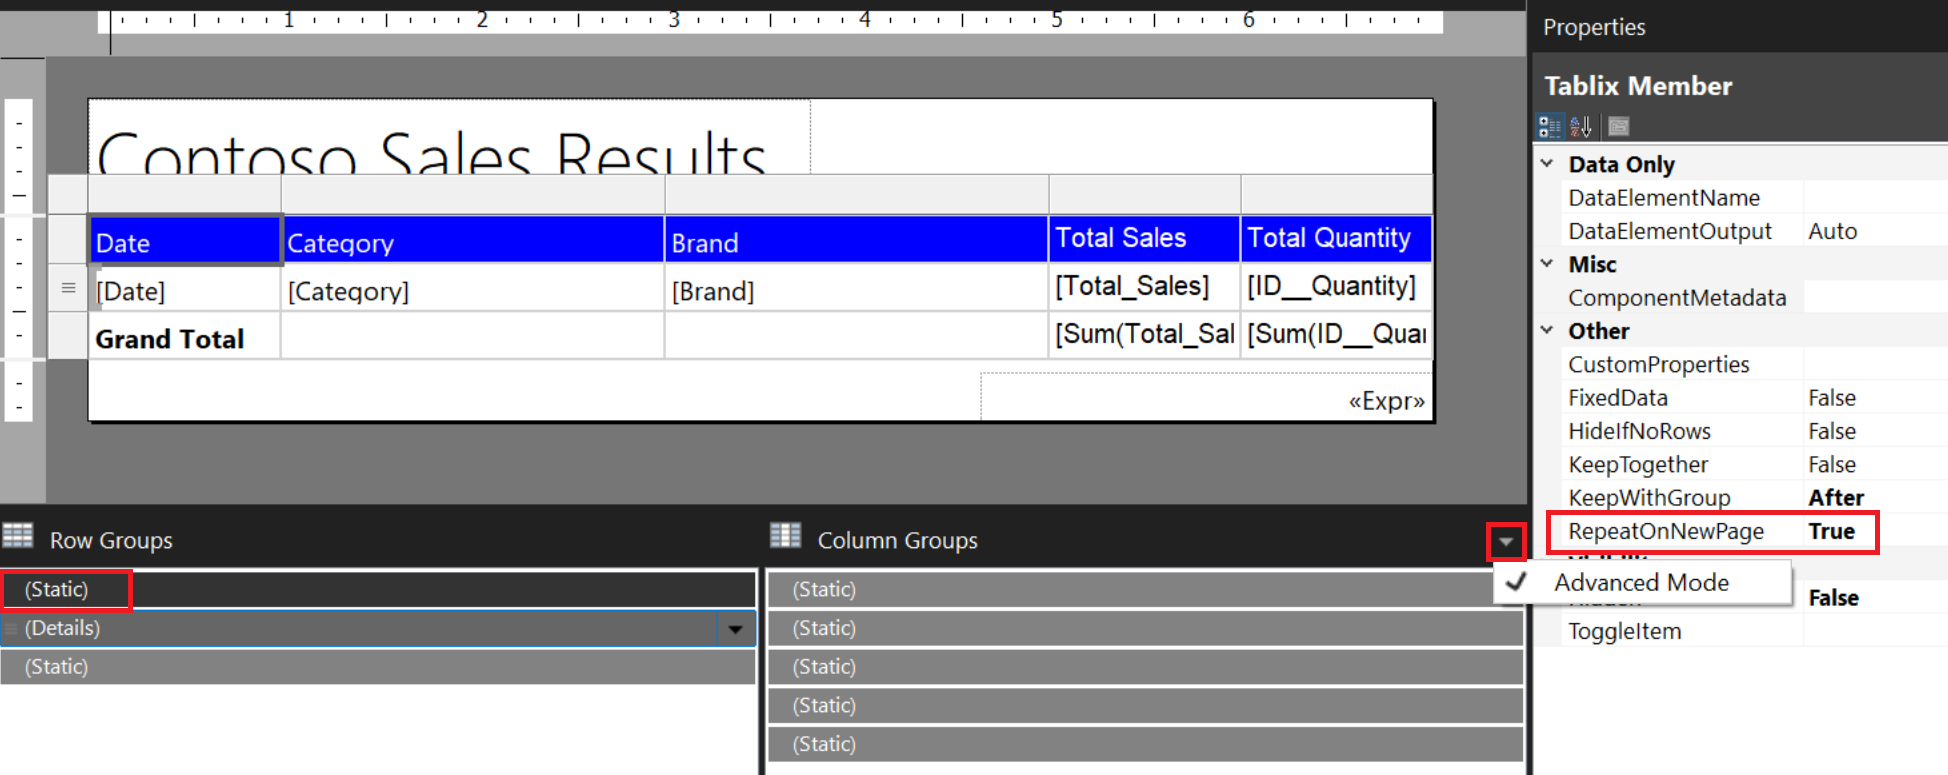Click the Auto value of DataElementOutput
This screenshot has height=775, width=1948.
tap(1832, 231)
